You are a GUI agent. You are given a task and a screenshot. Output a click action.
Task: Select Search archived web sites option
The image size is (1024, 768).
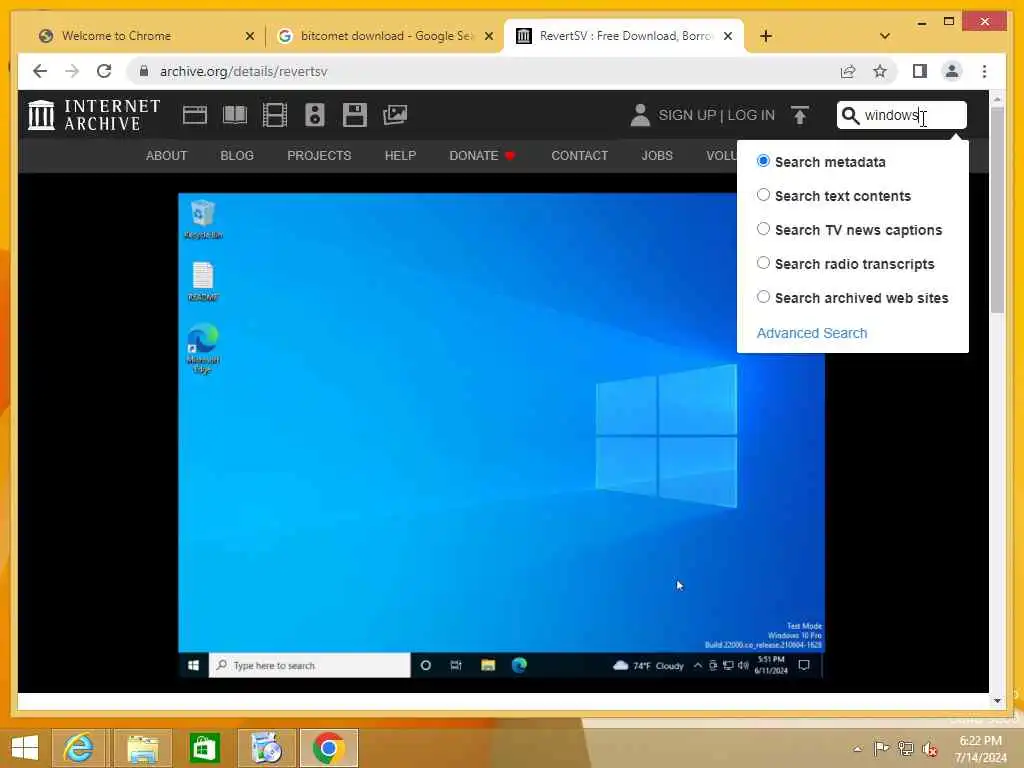[763, 296]
